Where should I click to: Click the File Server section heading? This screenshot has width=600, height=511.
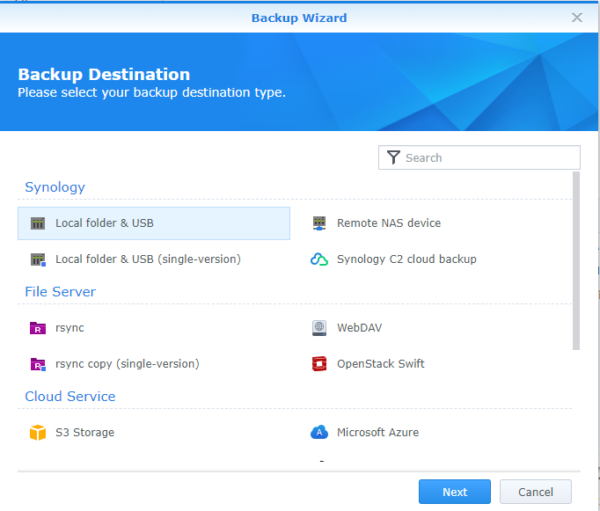point(60,292)
